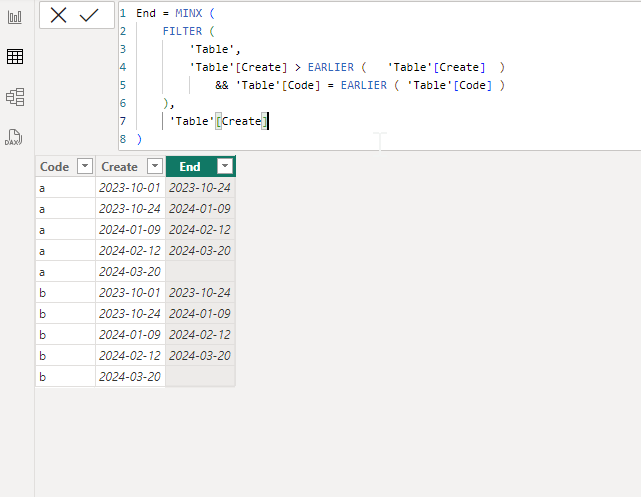641x497 pixels.
Task: Select 'b' row Create cell 2024-01-09
Action: pos(130,335)
